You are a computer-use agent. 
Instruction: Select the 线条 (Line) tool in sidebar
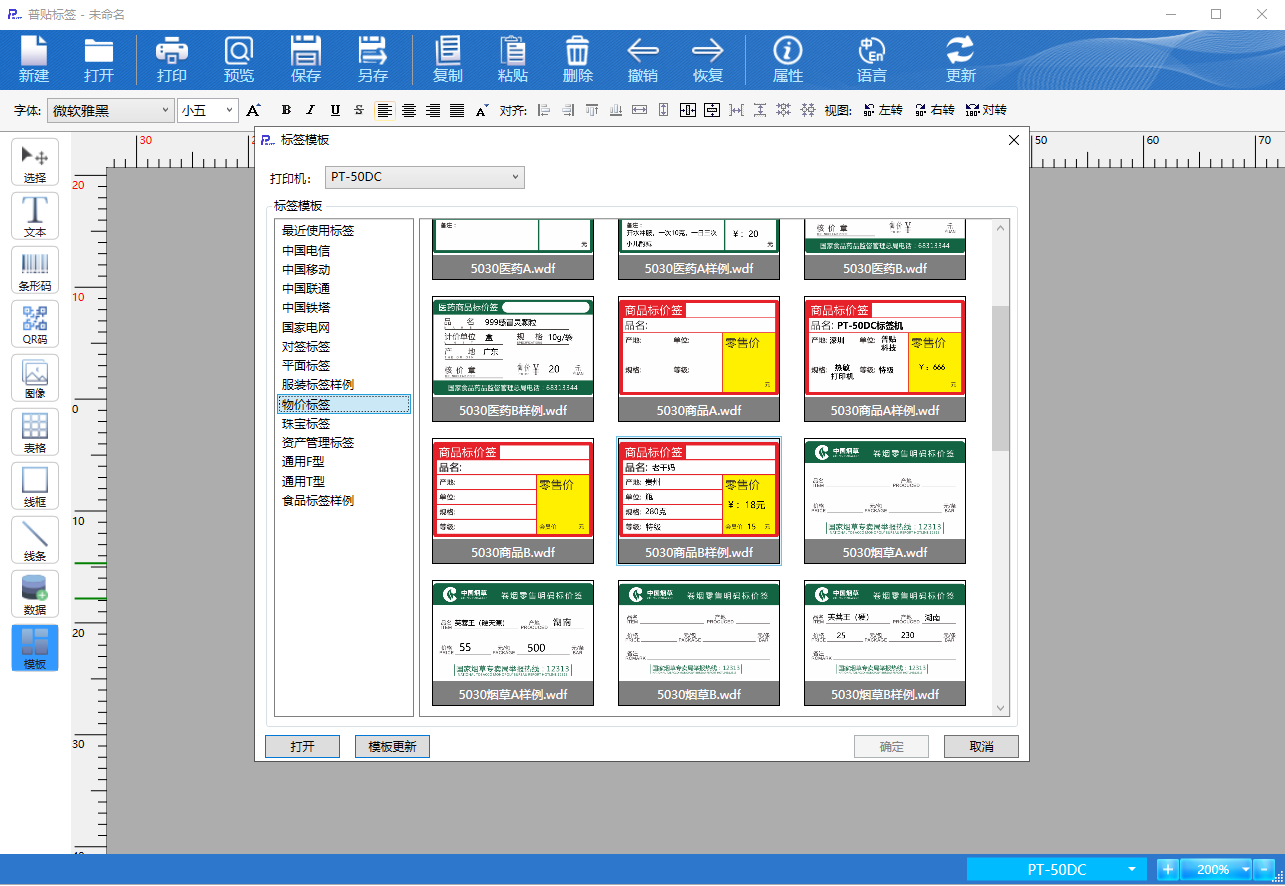(35, 540)
